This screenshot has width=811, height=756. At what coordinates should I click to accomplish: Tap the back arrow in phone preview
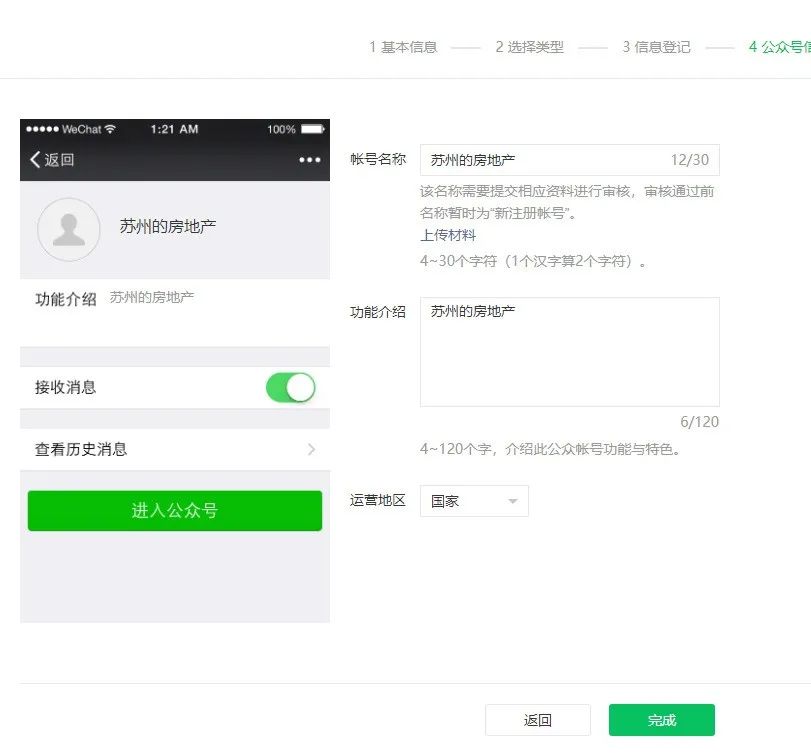pyautogui.click(x=34, y=158)
